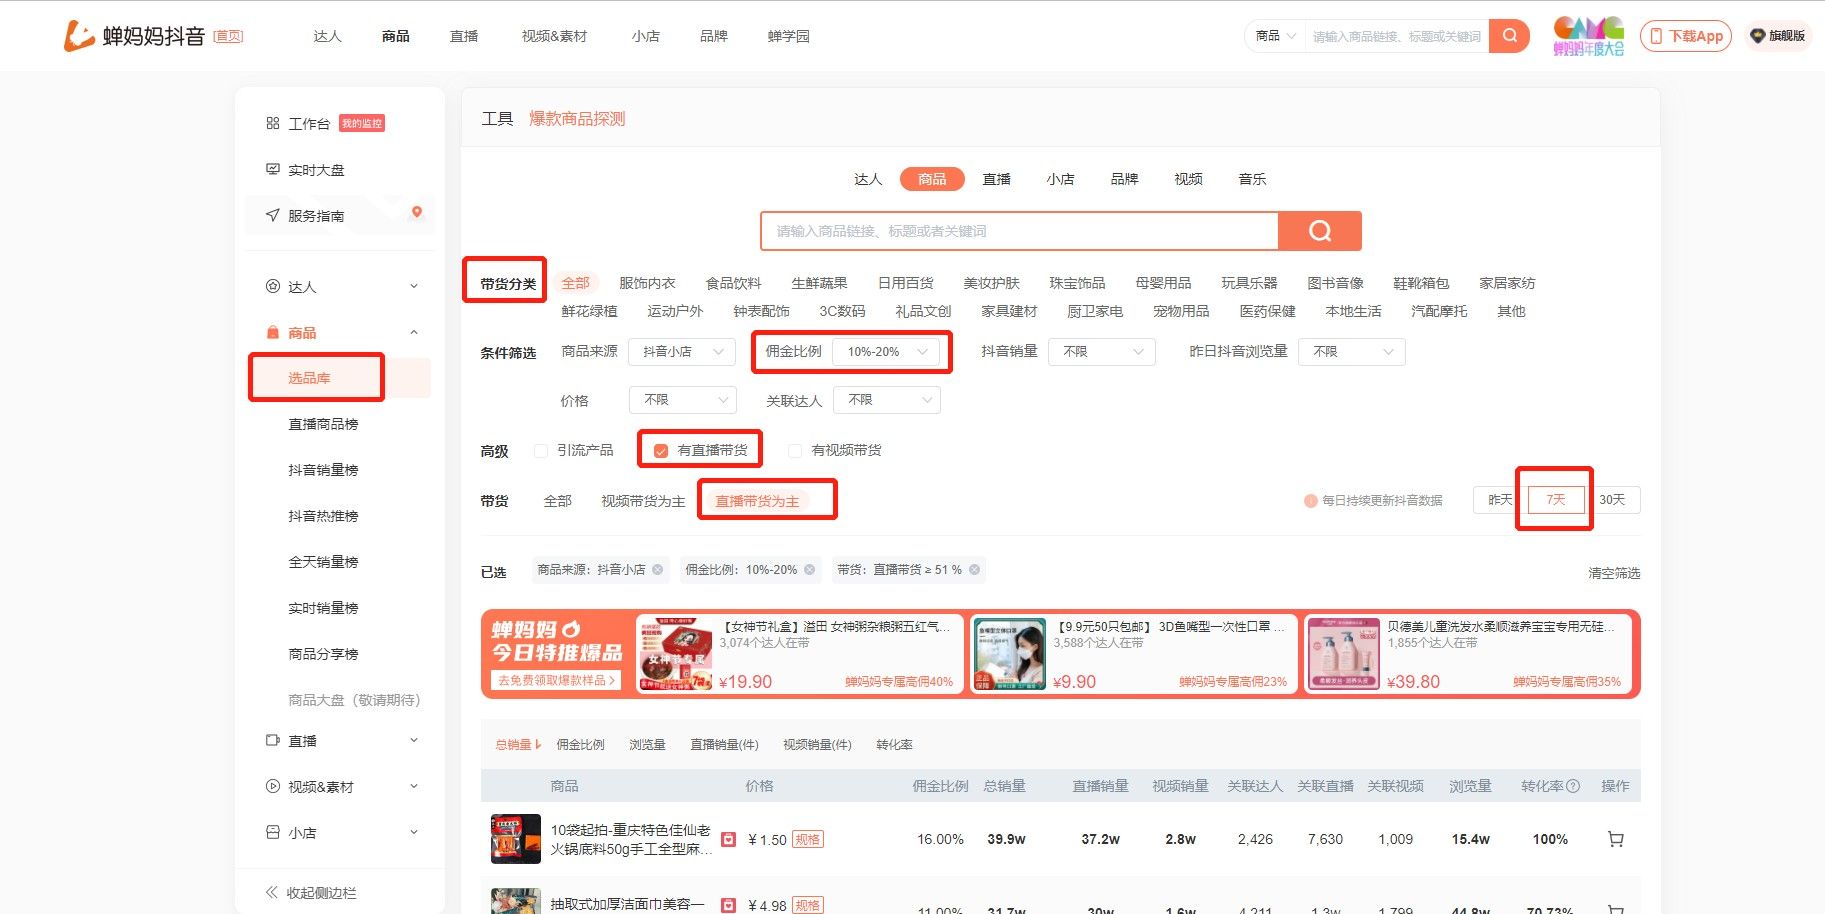1825x914 pixels.
Task: Click the 收起侧边栏 collapse icon at bottom left
Action: coord(270,891)
